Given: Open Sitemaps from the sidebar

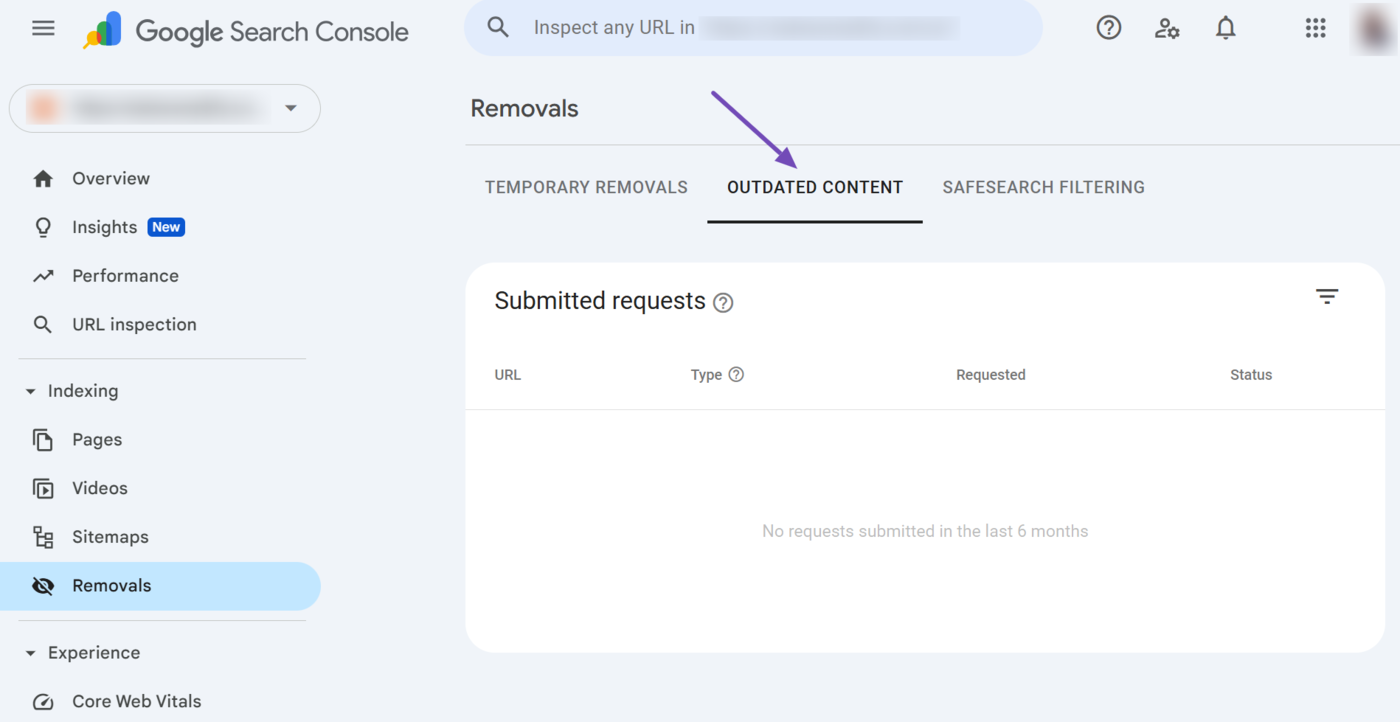Looking at the screenshot, I should pos(110,537).
